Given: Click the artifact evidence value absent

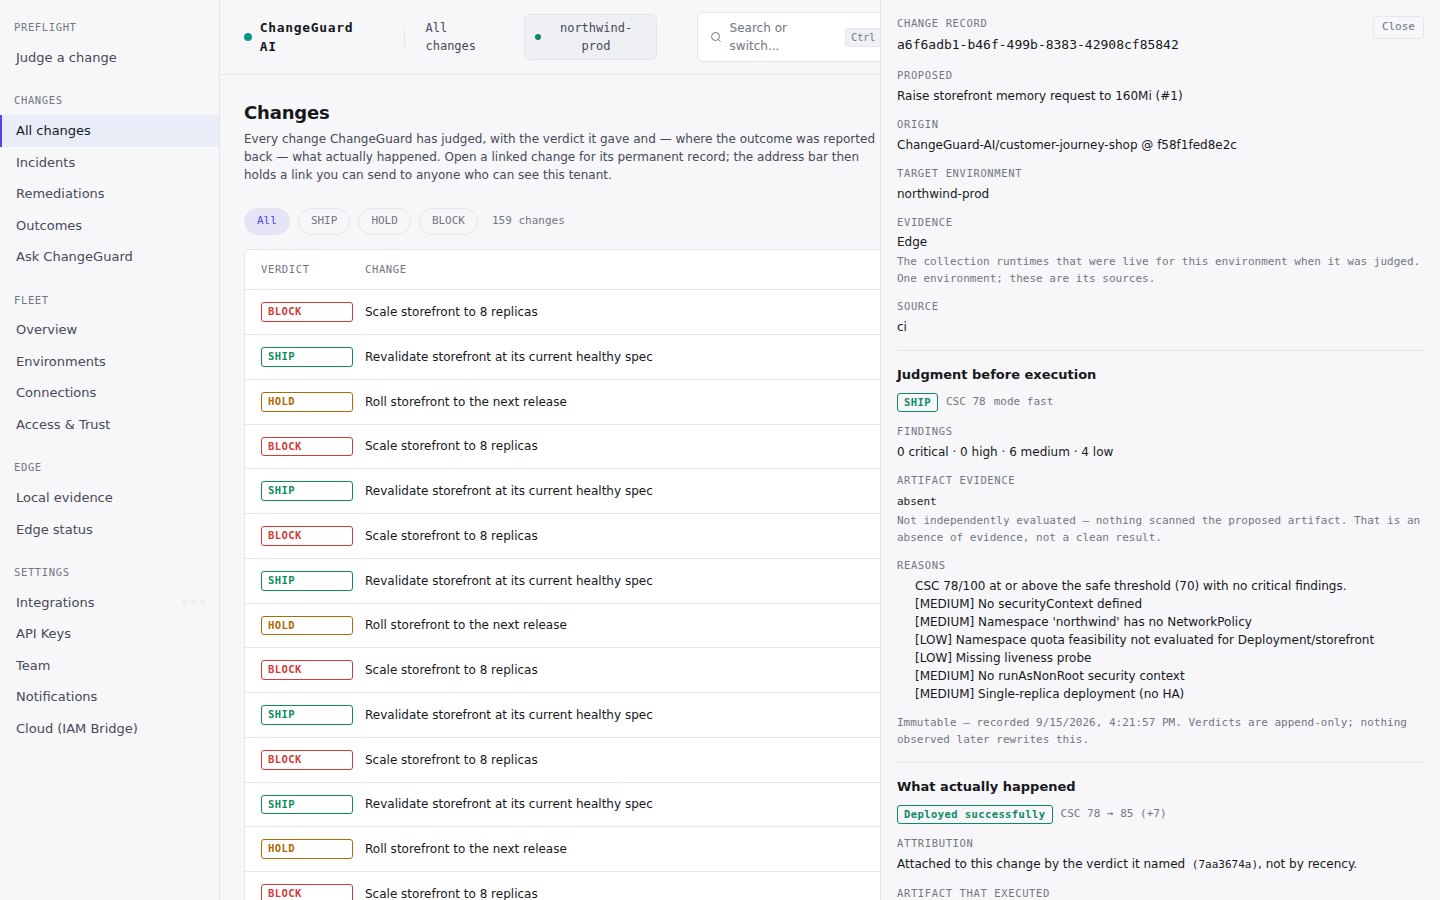Looking at the screenshot, I should [916, 502].
